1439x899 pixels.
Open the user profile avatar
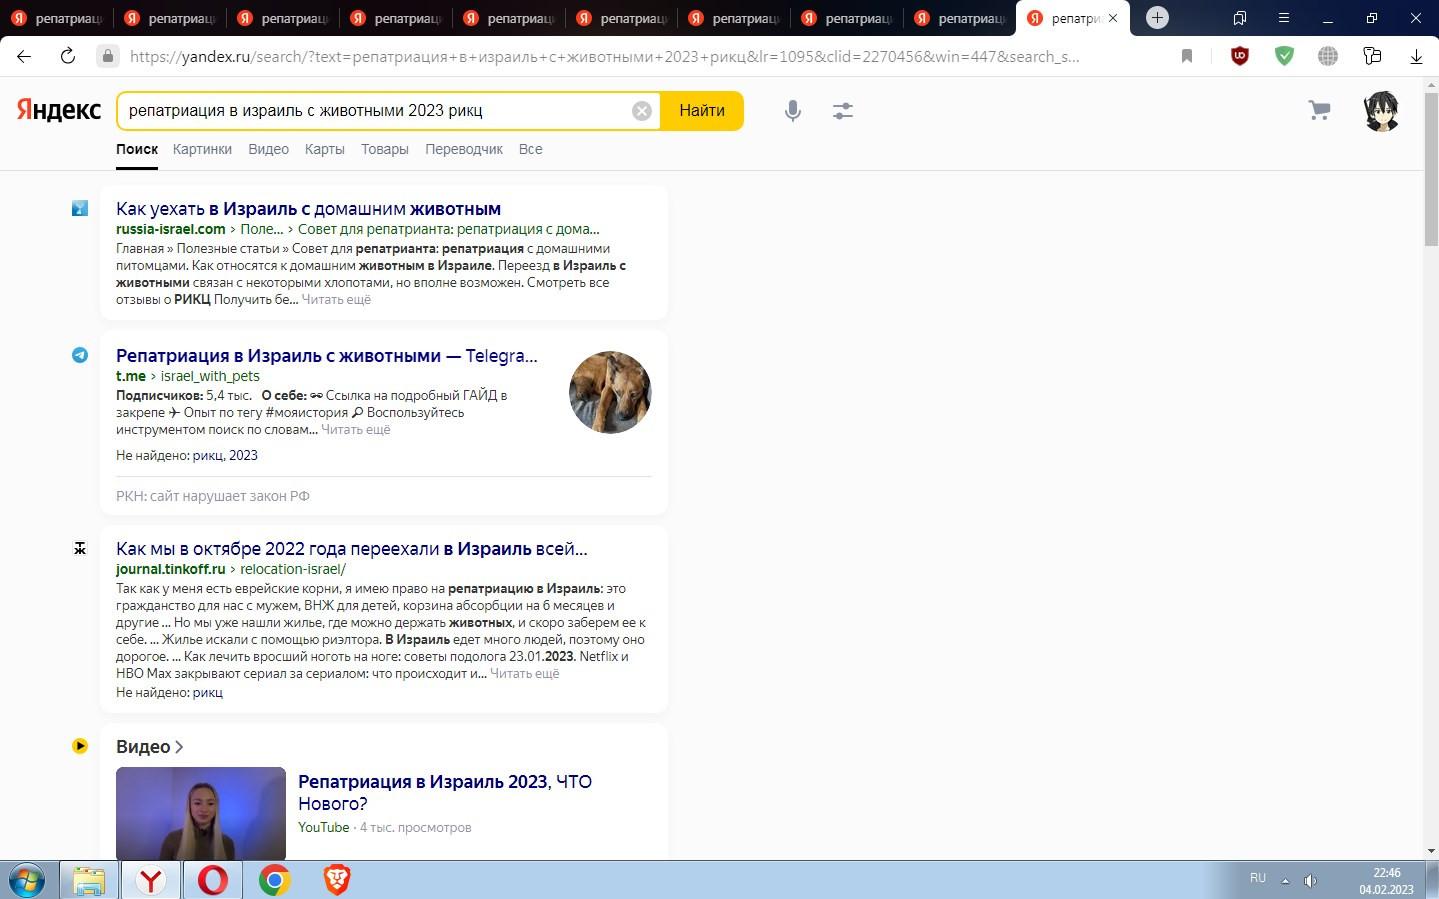(1382, 111)
